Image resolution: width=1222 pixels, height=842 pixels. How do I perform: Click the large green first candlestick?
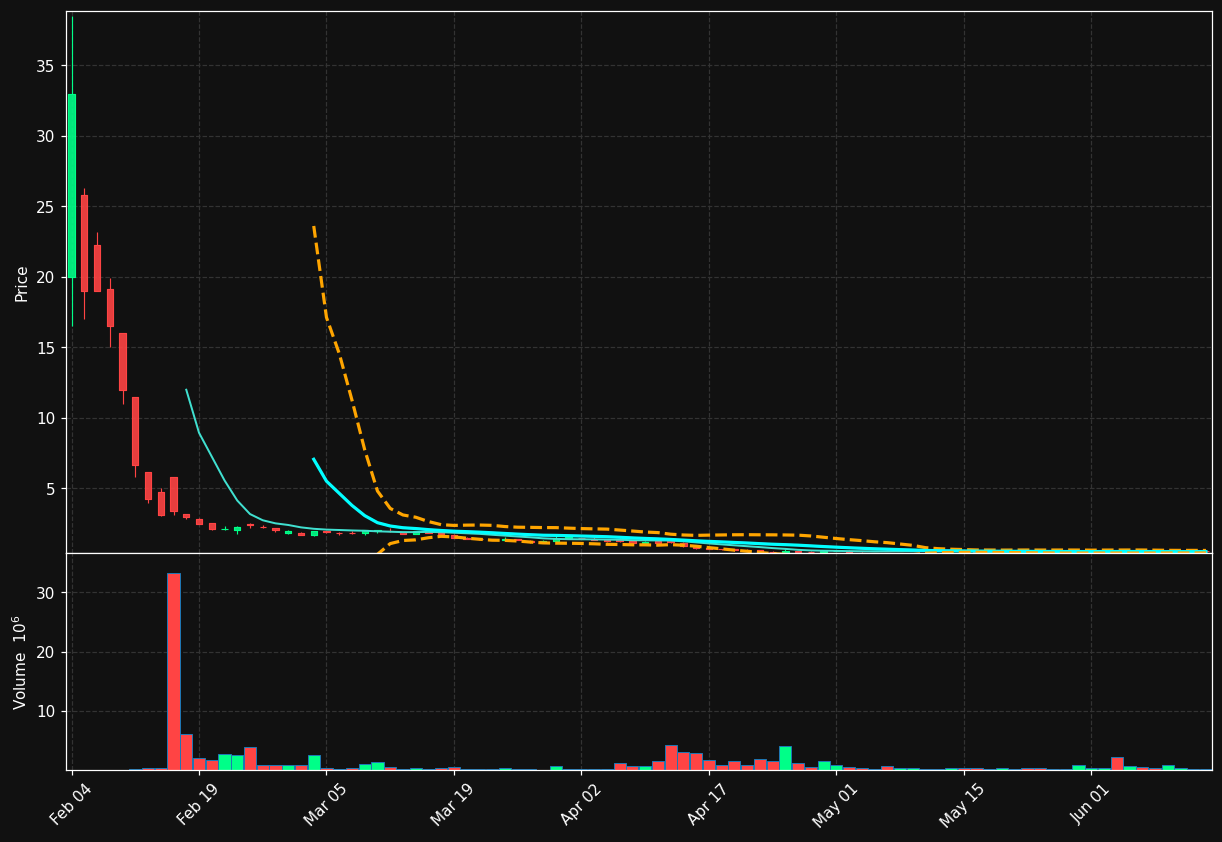click(x=72, y=185)
